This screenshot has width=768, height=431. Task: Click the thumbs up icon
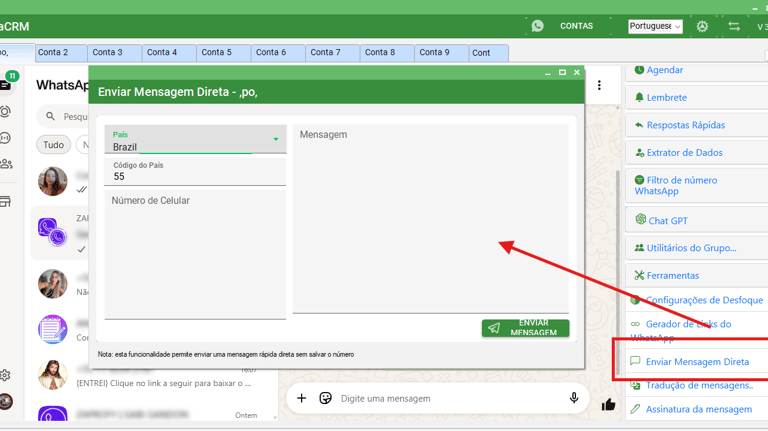coord(608,405)
